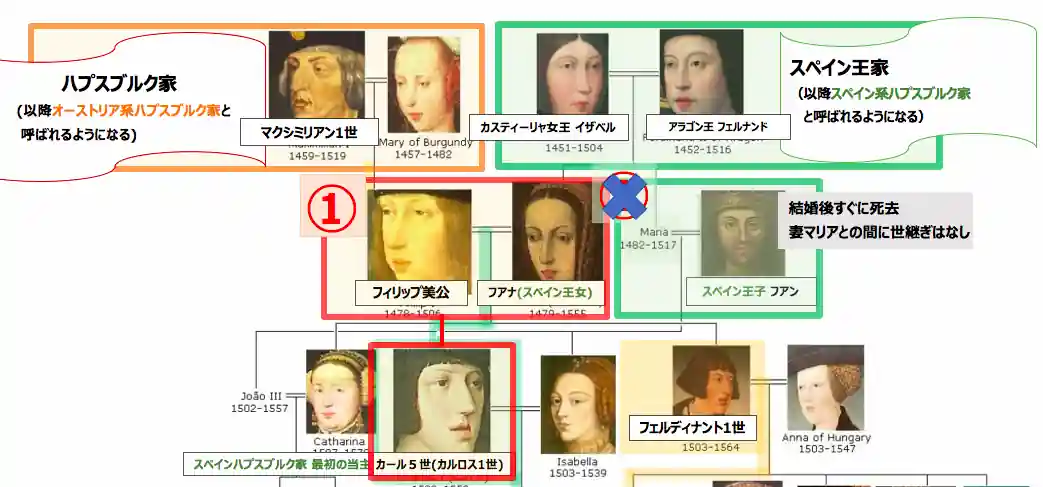Click the João III 1502-1557 entry
The width and height of the screenshot is (1043, 487).
(x=259, y=402)
